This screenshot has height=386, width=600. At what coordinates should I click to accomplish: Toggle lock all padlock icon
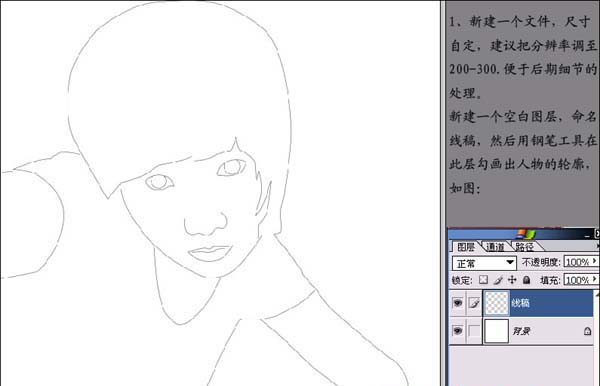[527, 280]
